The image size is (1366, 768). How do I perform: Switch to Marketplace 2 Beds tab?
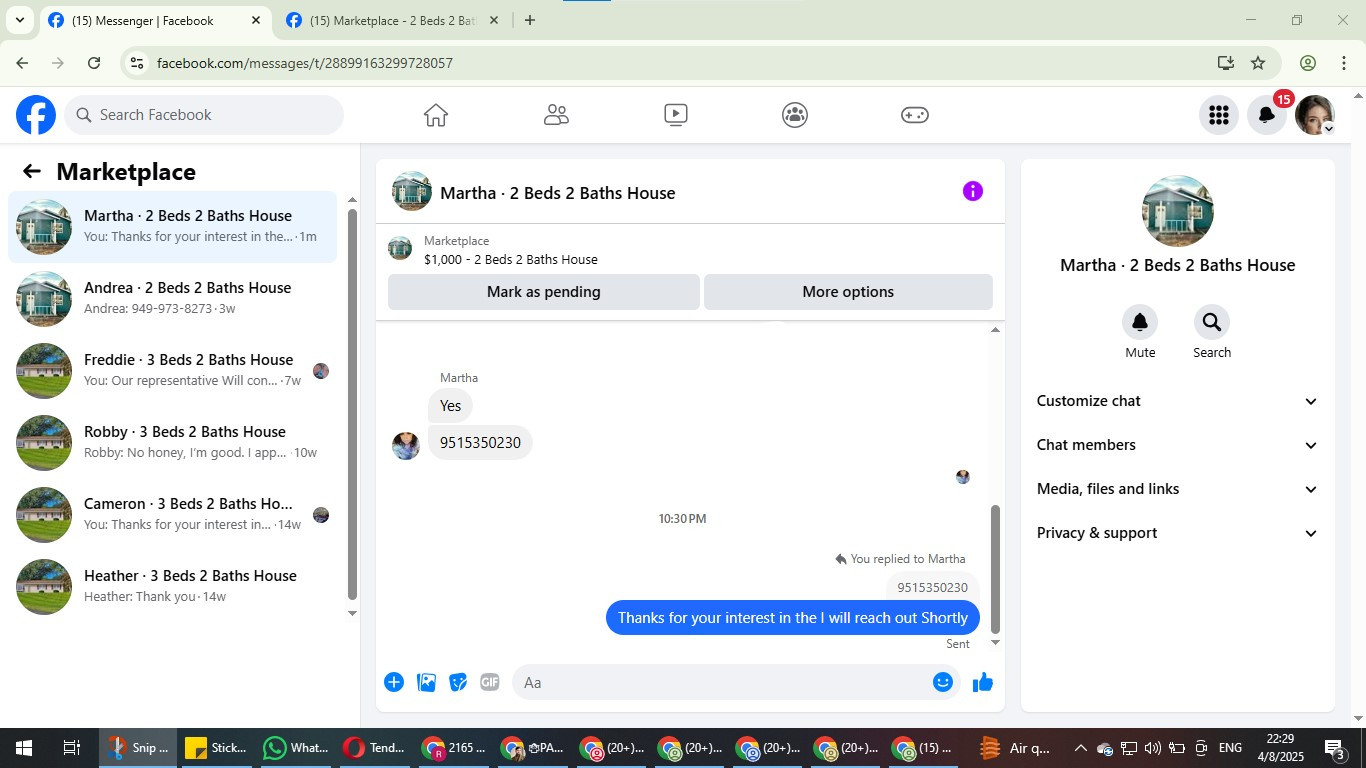pos(393,20)
